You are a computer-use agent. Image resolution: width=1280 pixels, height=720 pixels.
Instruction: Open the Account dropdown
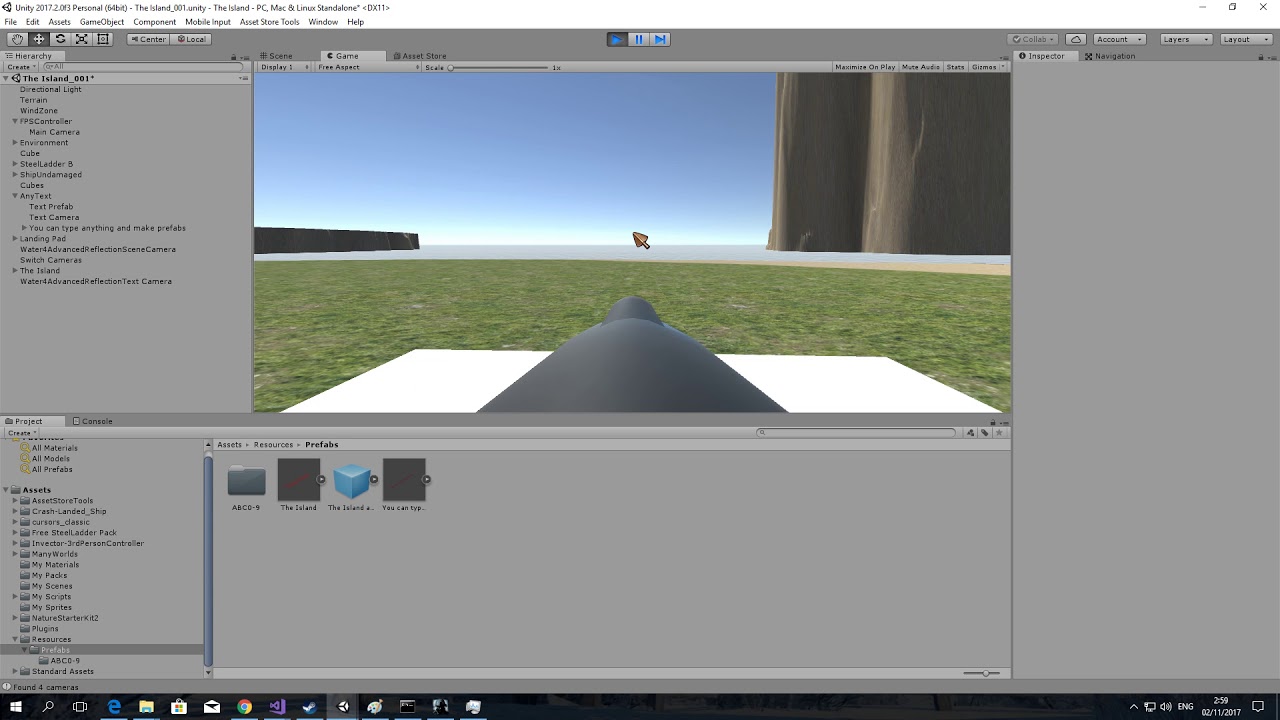pyautogui.click(x=1119, y=39)
